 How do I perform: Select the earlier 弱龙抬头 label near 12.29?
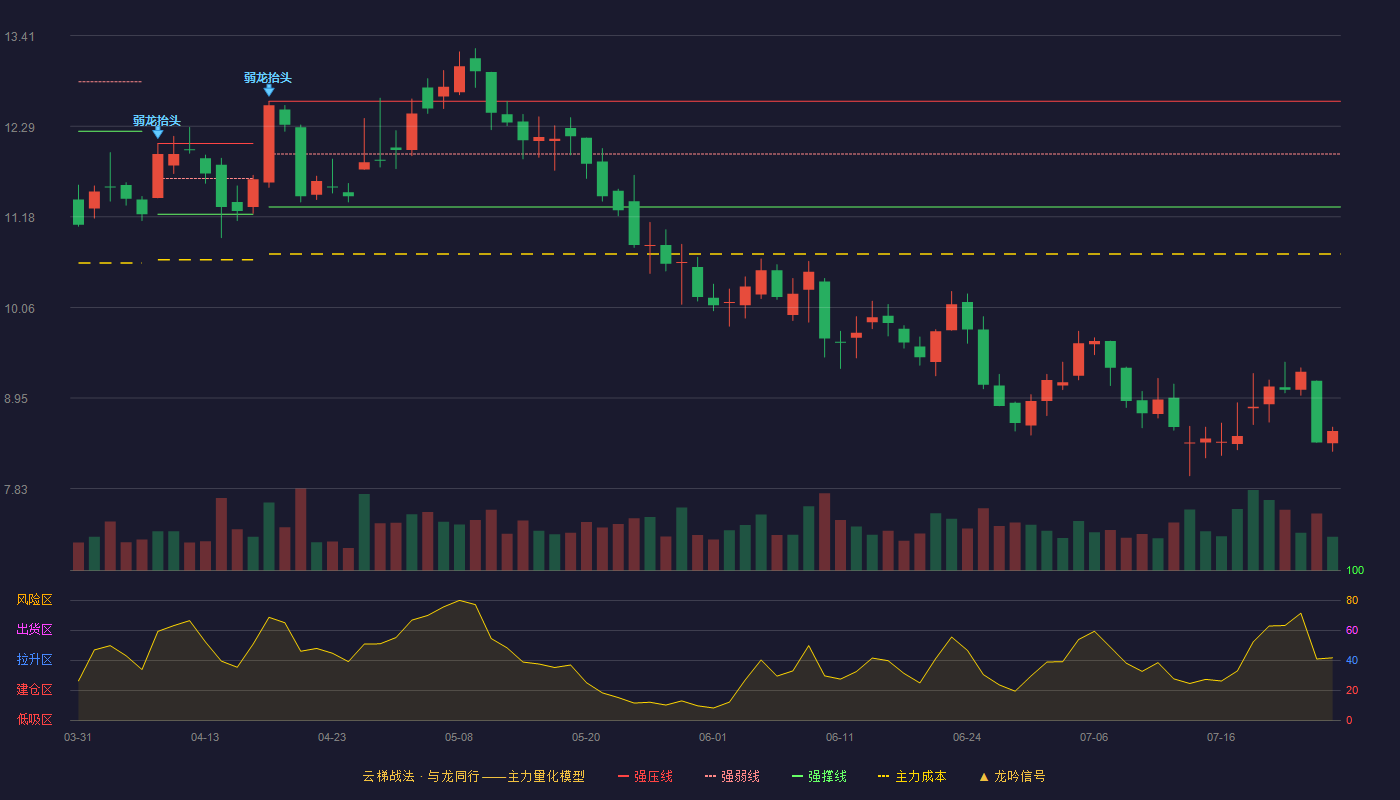(157, 121)
